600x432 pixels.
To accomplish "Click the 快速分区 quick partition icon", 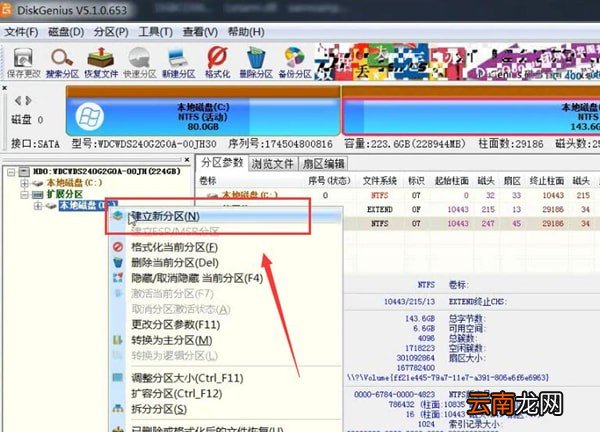I will point(140,62).
